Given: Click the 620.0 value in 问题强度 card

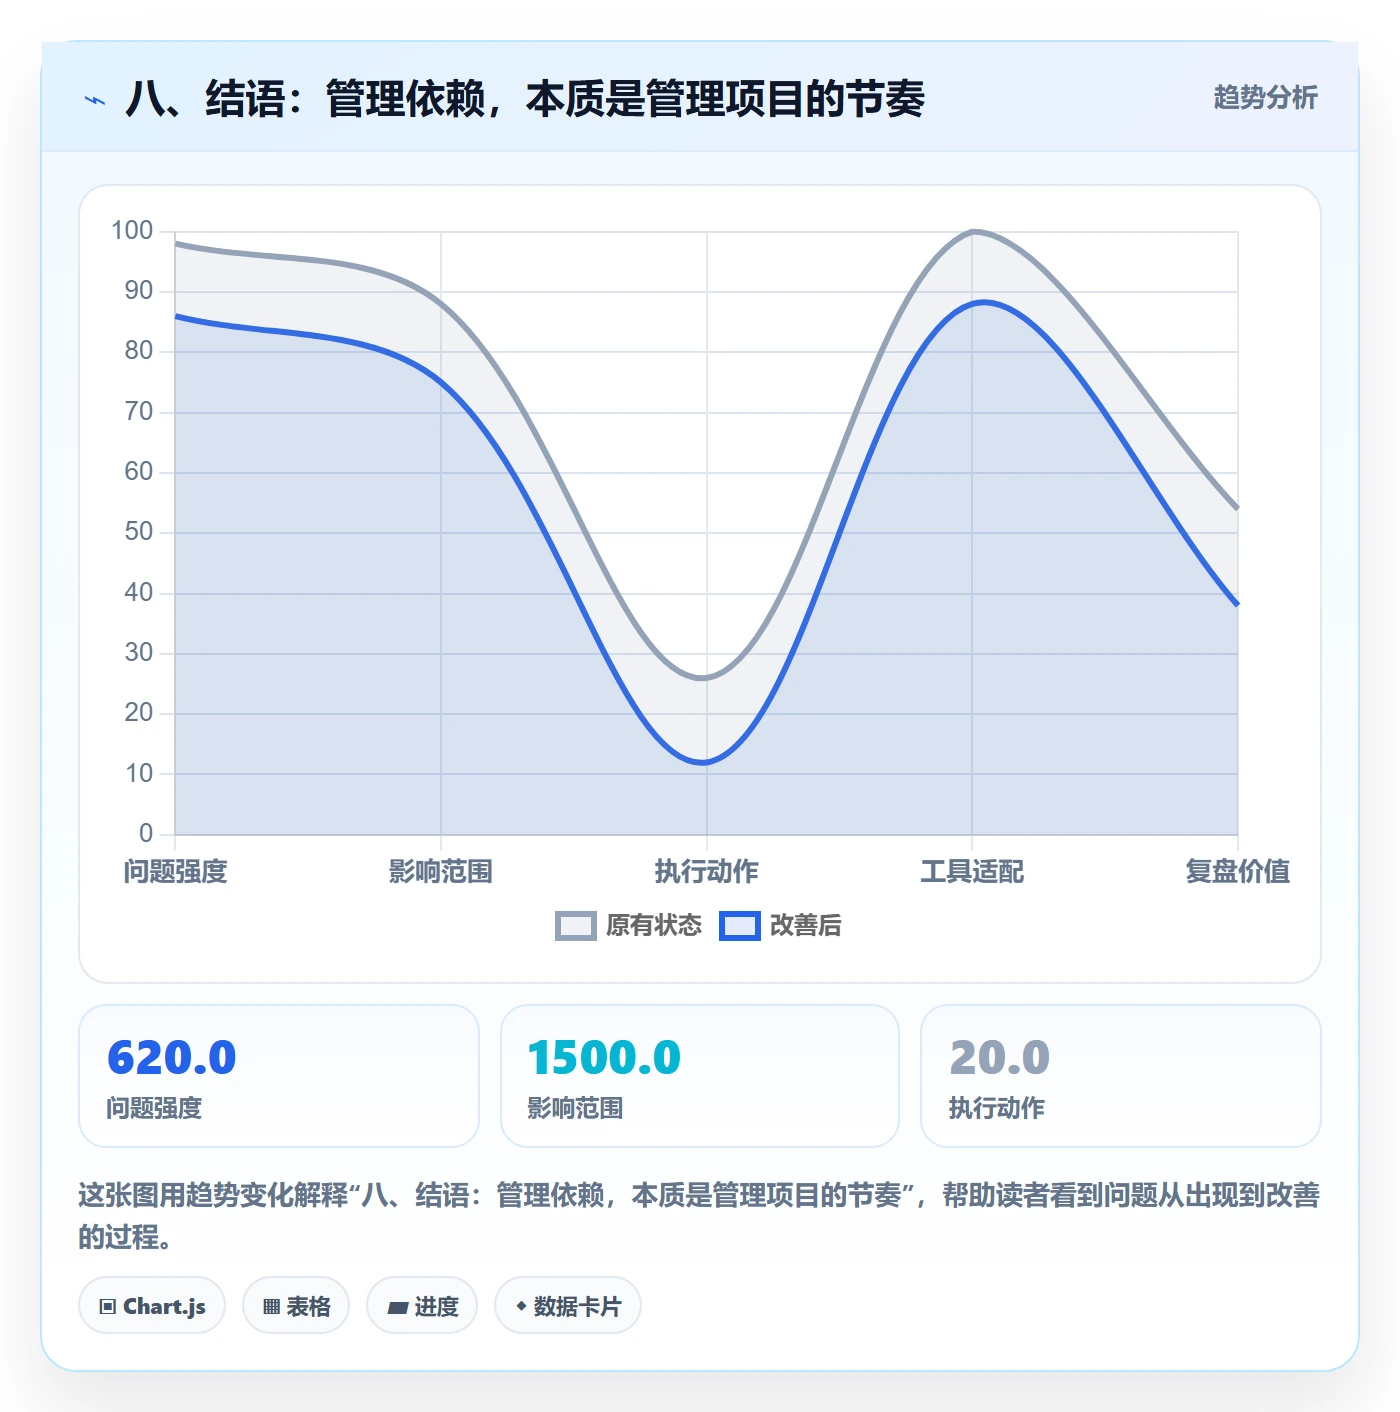Looking at the screenshot, I should tap(172, 1058).
